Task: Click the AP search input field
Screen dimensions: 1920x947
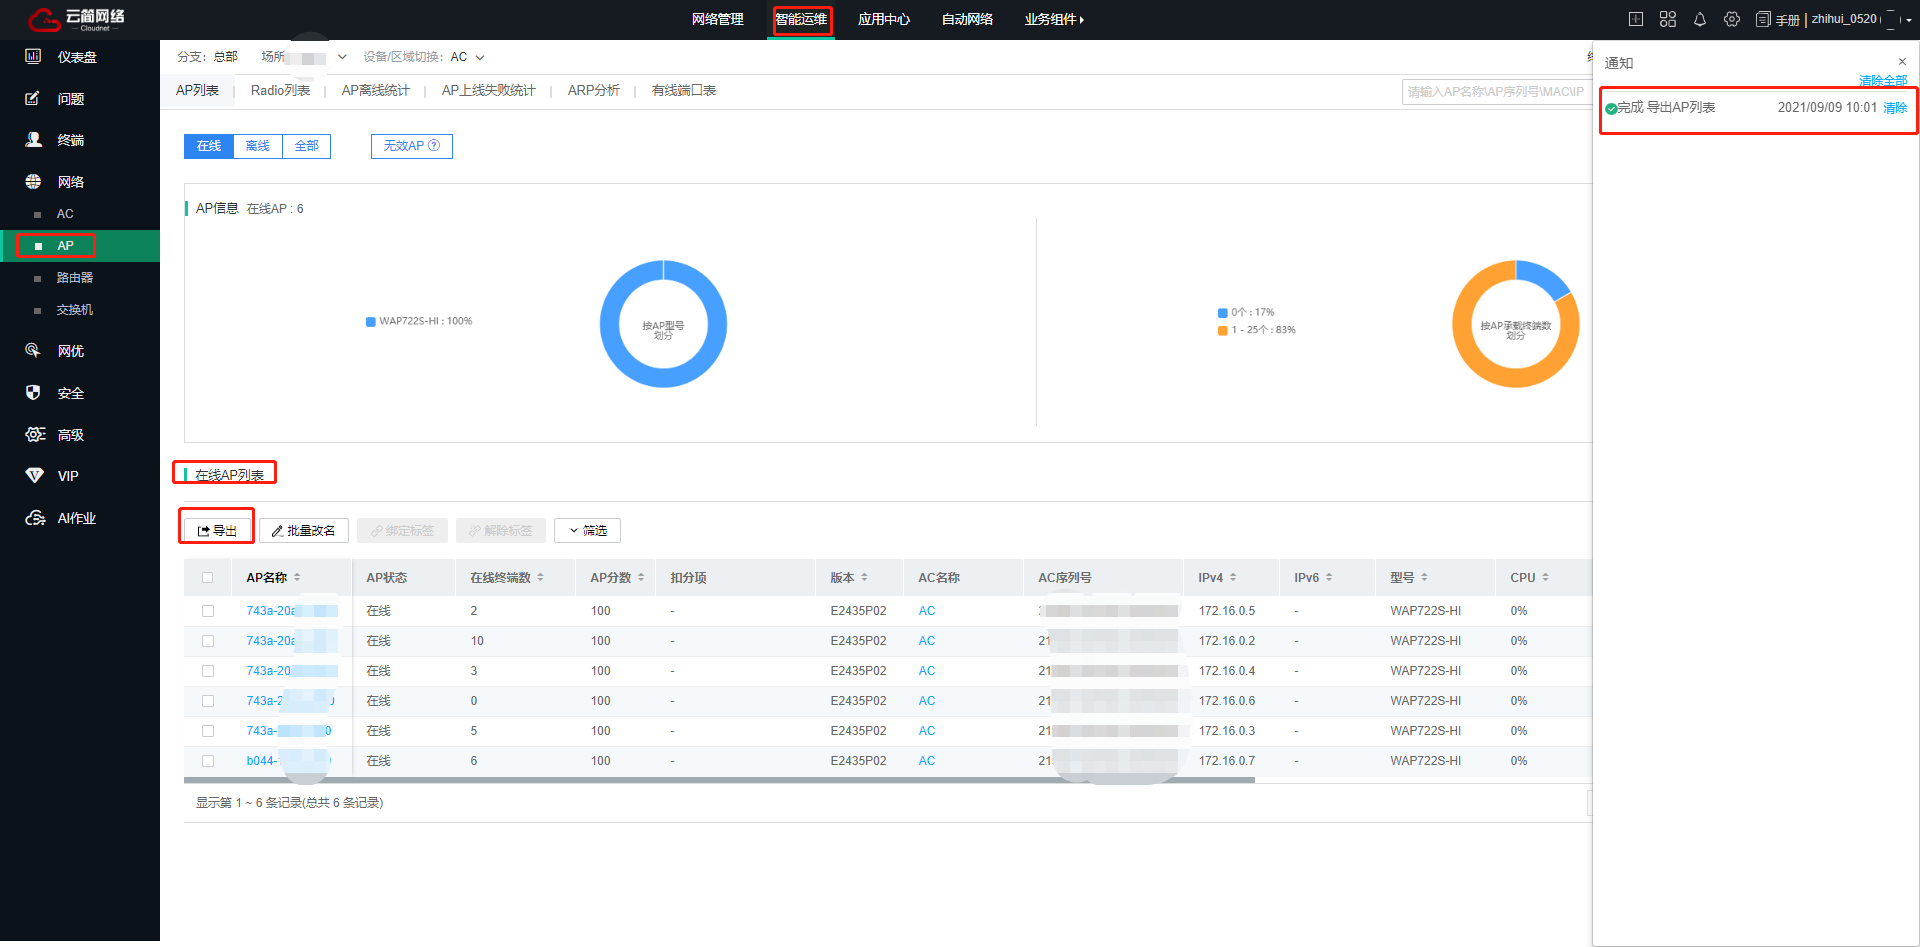Action: click(x=1495, y=92)
